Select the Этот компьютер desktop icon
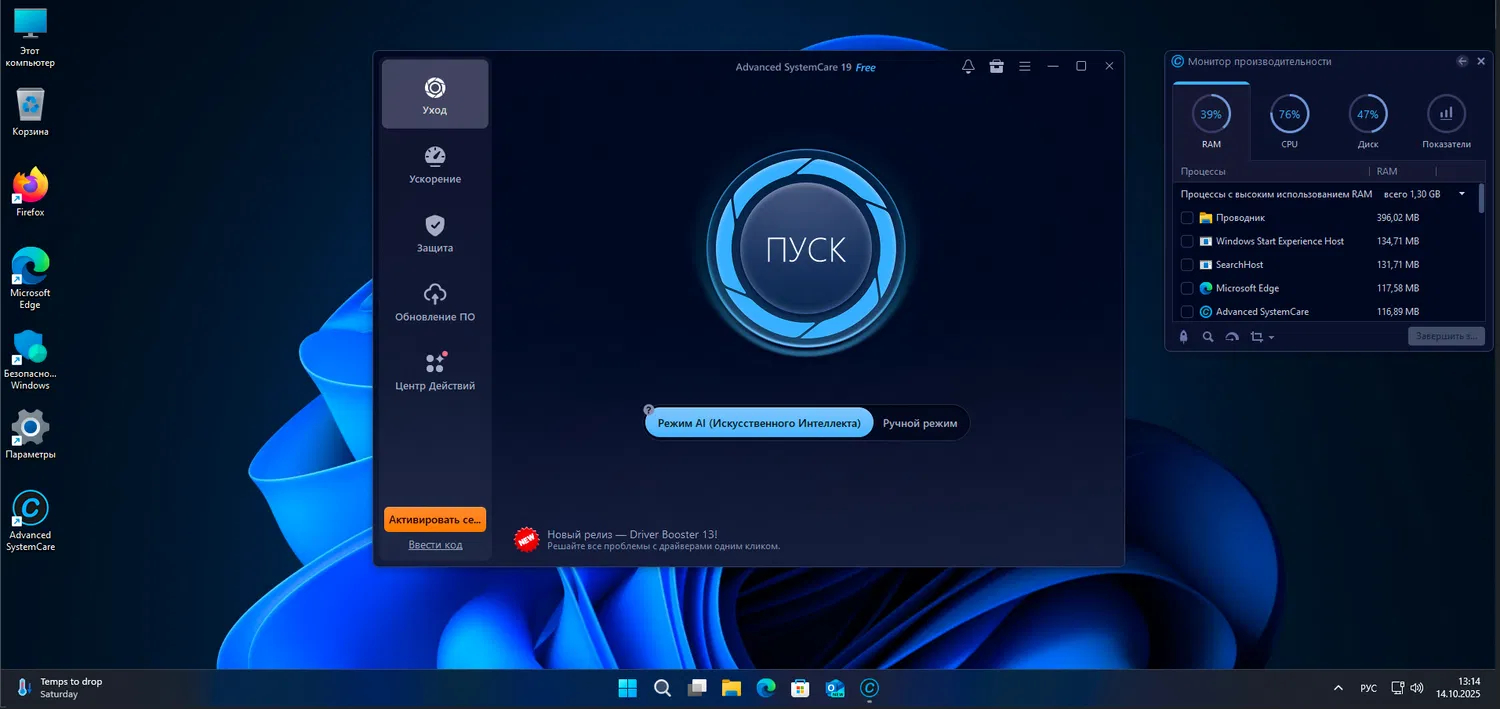This screenshot has width=1500, height=709. 30,37
